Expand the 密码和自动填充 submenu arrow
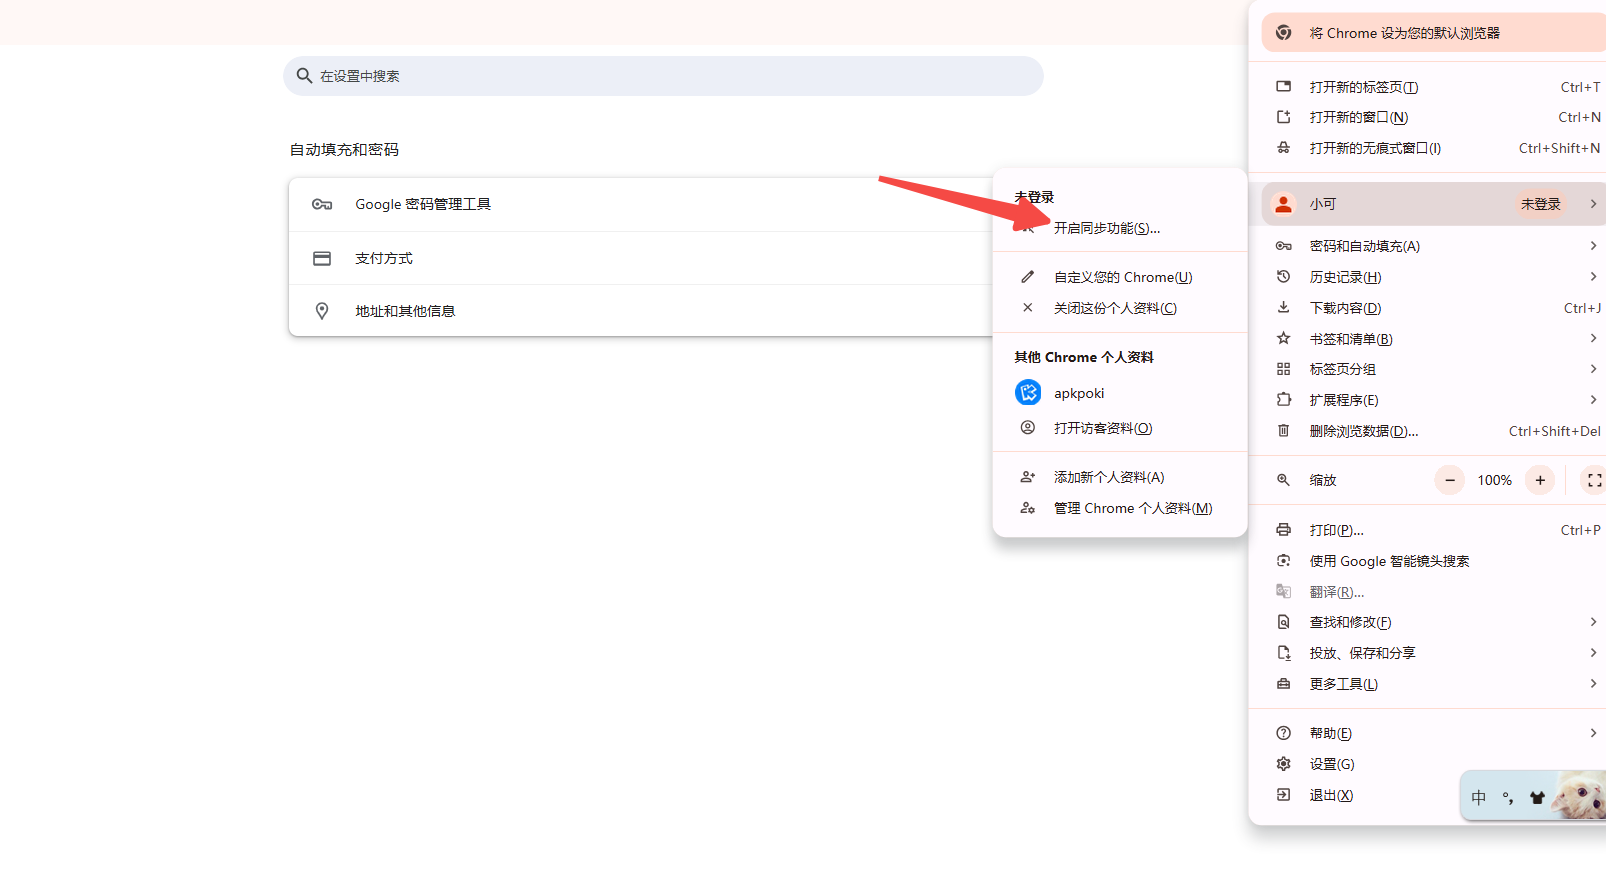 1593,246
